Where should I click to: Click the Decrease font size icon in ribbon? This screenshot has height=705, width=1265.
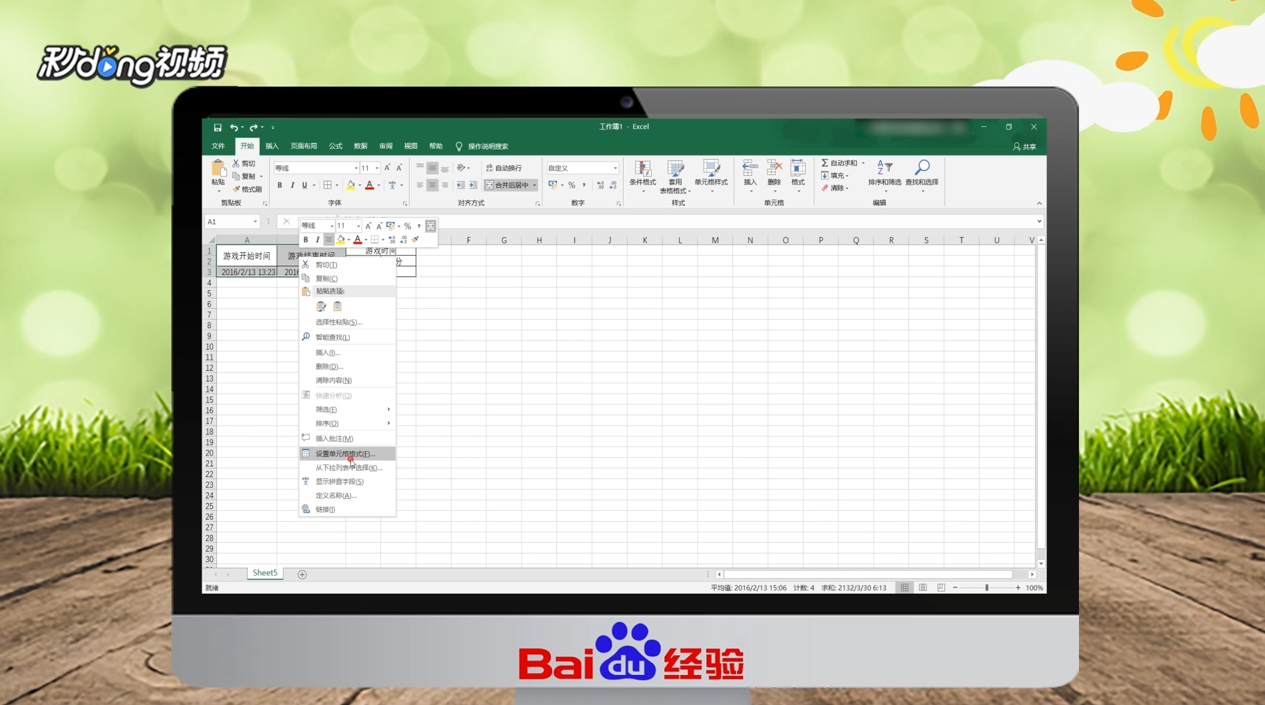pos(399,168)
